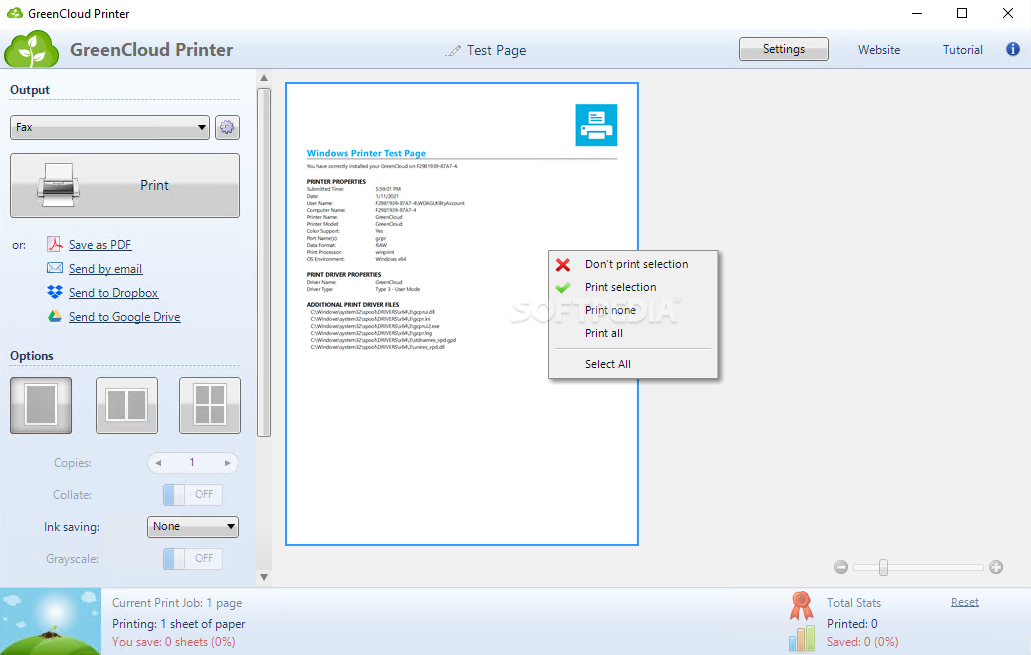Click Send to Google Drive link

[124, 316]
